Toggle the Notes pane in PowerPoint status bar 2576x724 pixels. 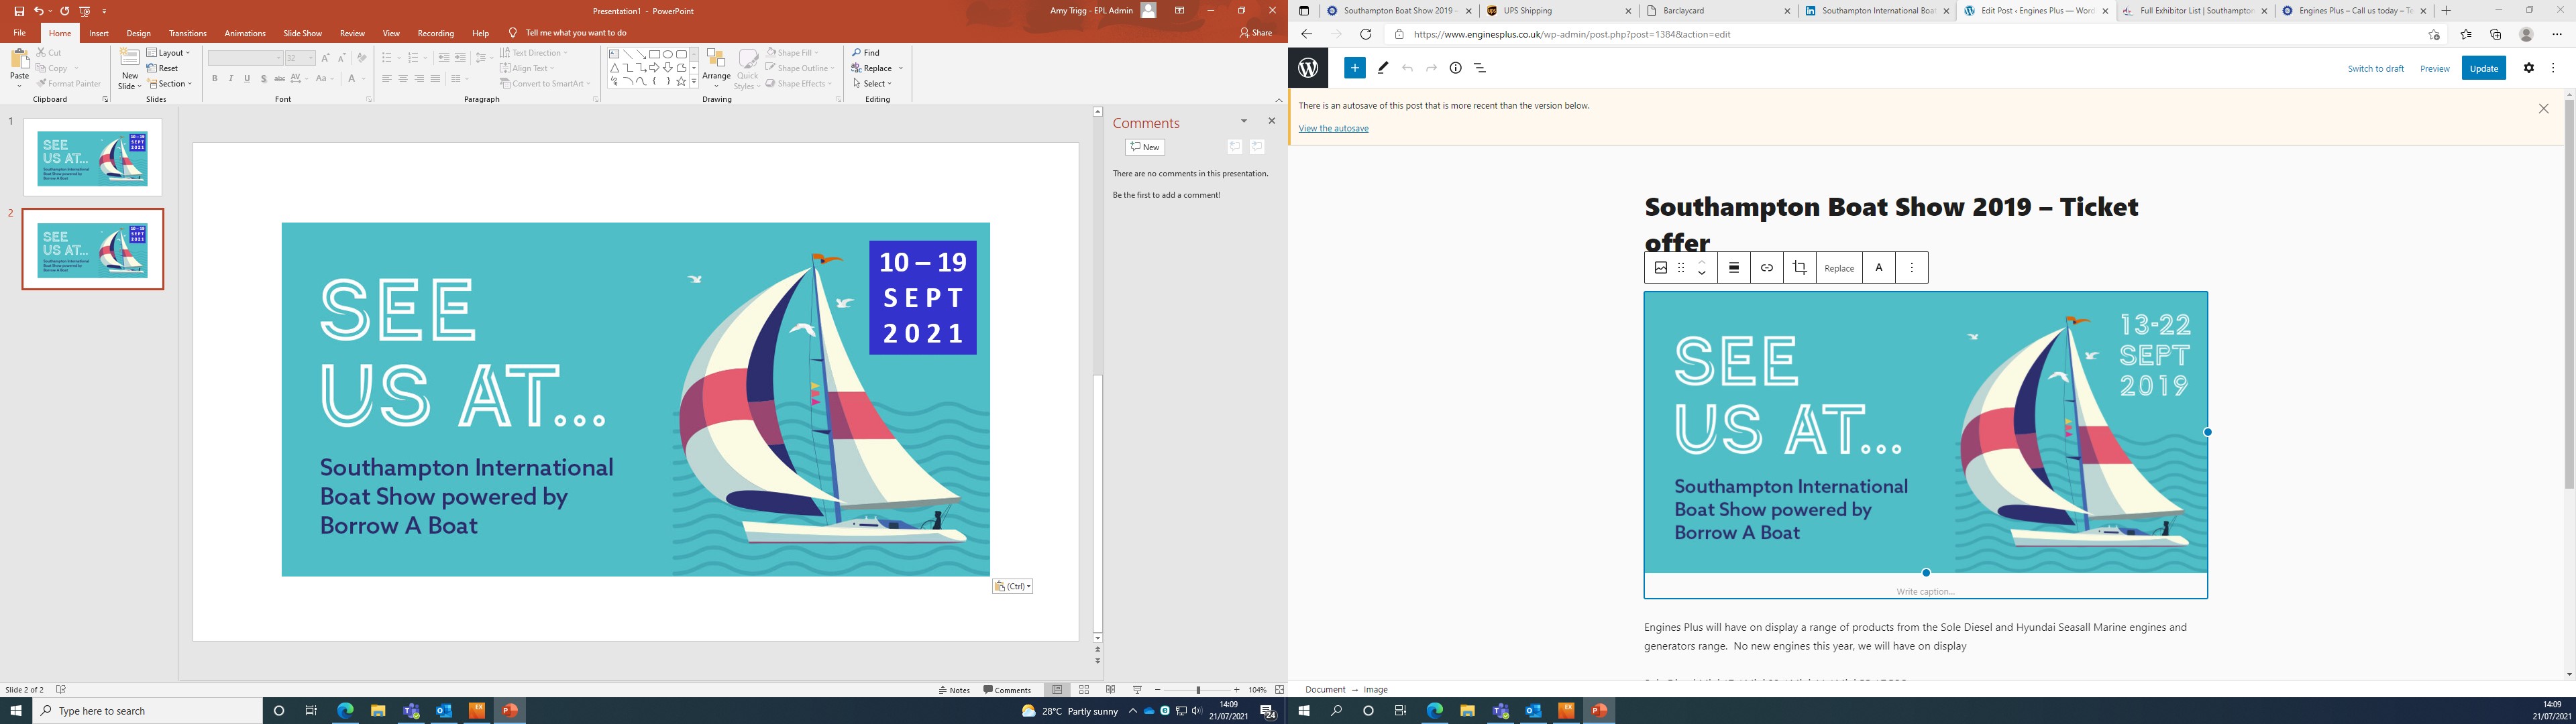click(x=955, y=690)
